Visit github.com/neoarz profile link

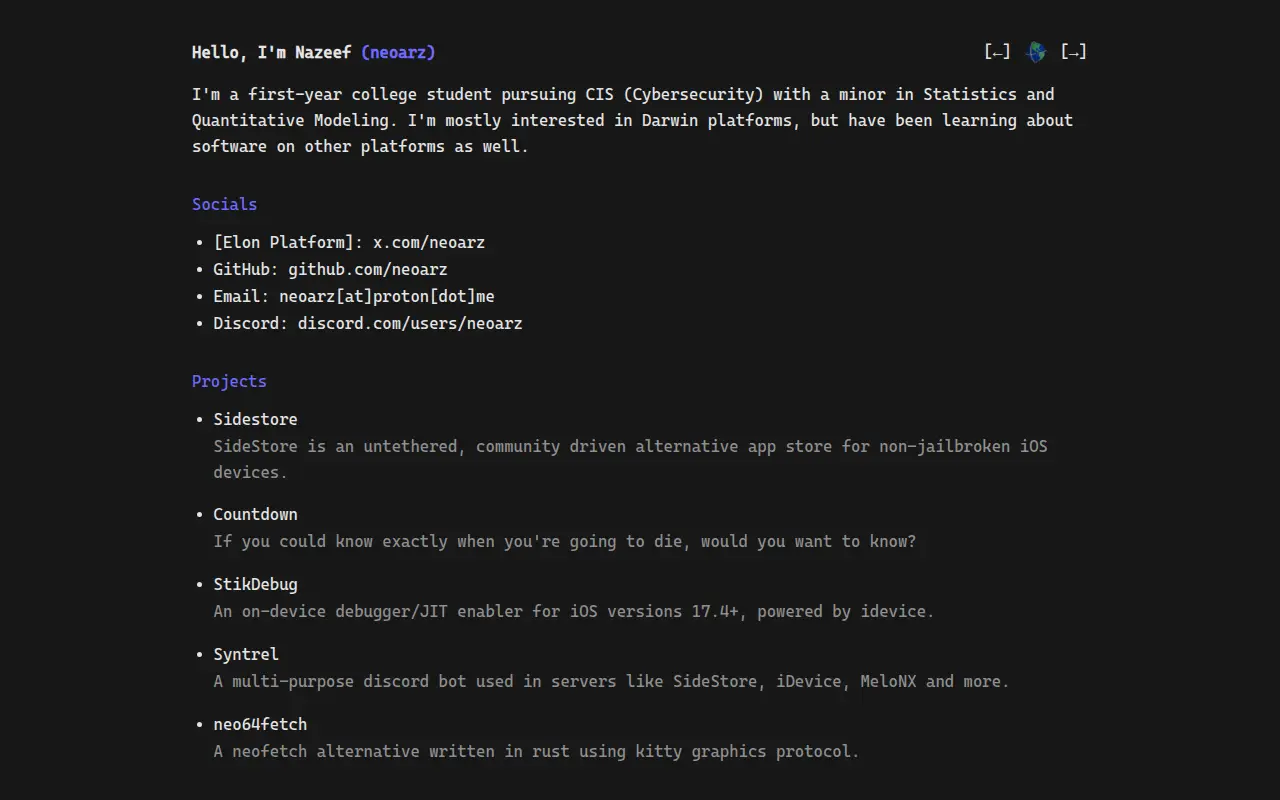click(x=368, y=269)
